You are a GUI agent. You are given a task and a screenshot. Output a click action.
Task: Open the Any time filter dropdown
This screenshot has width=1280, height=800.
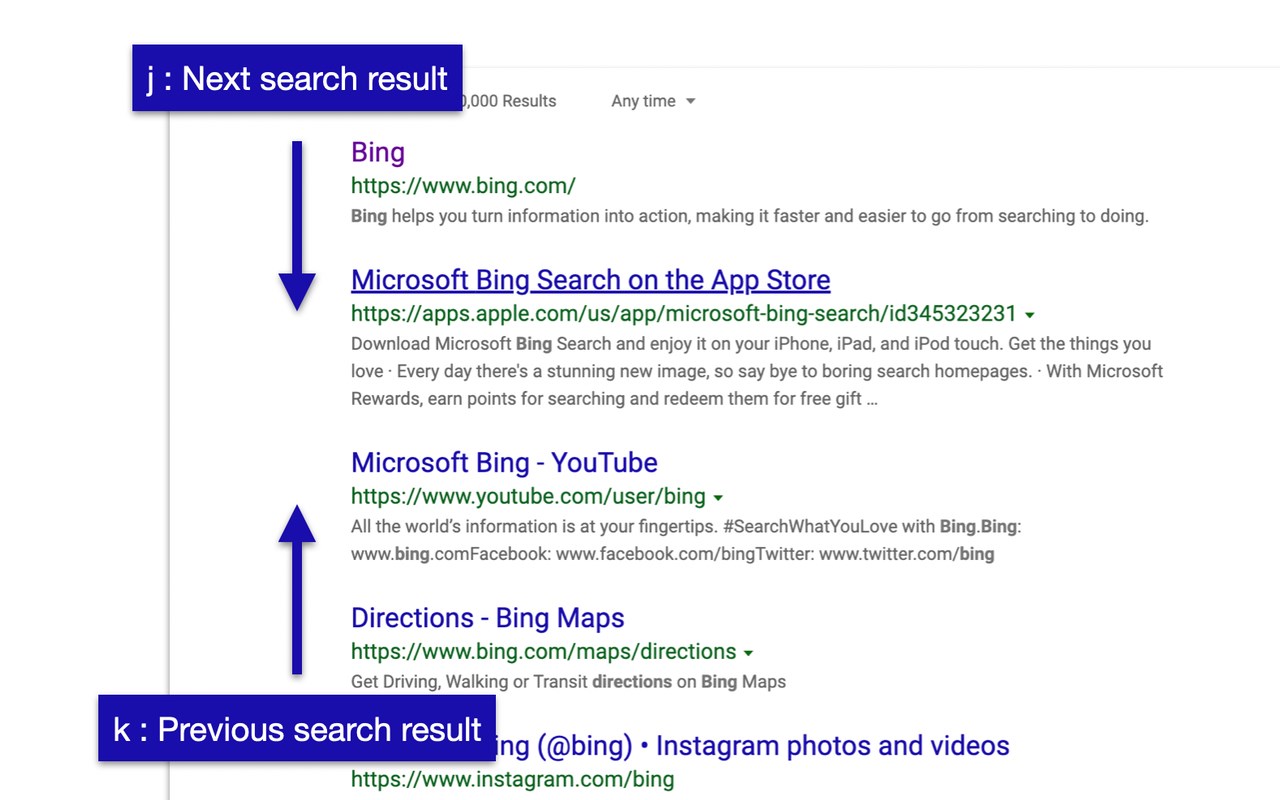(653, 101)
